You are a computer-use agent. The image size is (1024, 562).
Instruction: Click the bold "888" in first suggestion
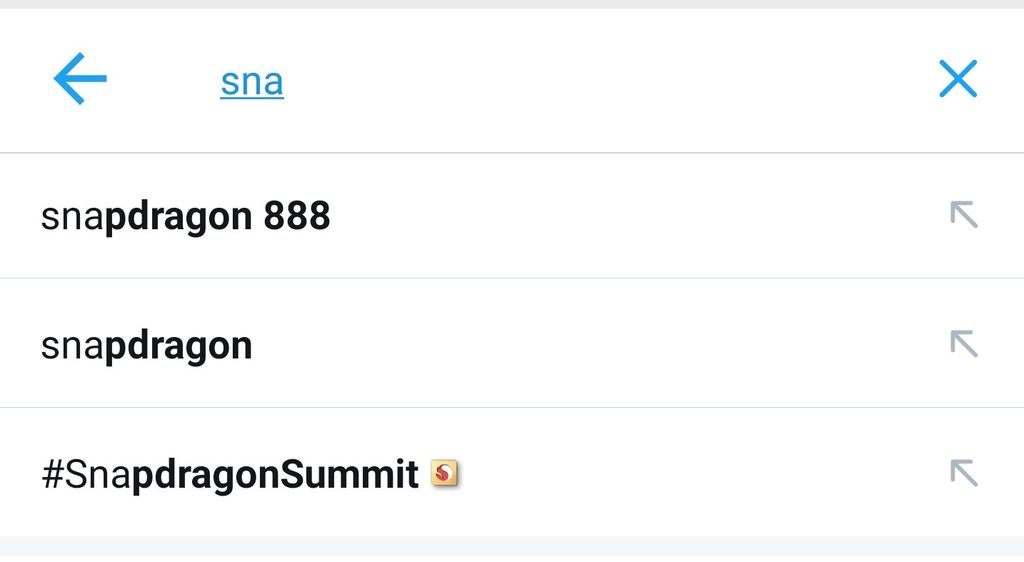coord(297,215)
